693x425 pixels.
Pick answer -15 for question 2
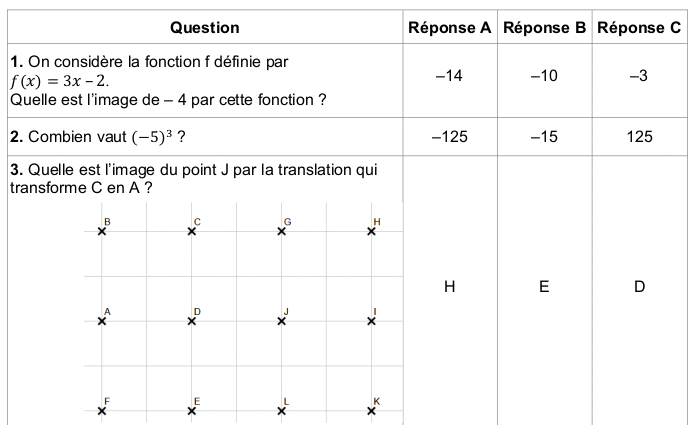pos(543,137)
